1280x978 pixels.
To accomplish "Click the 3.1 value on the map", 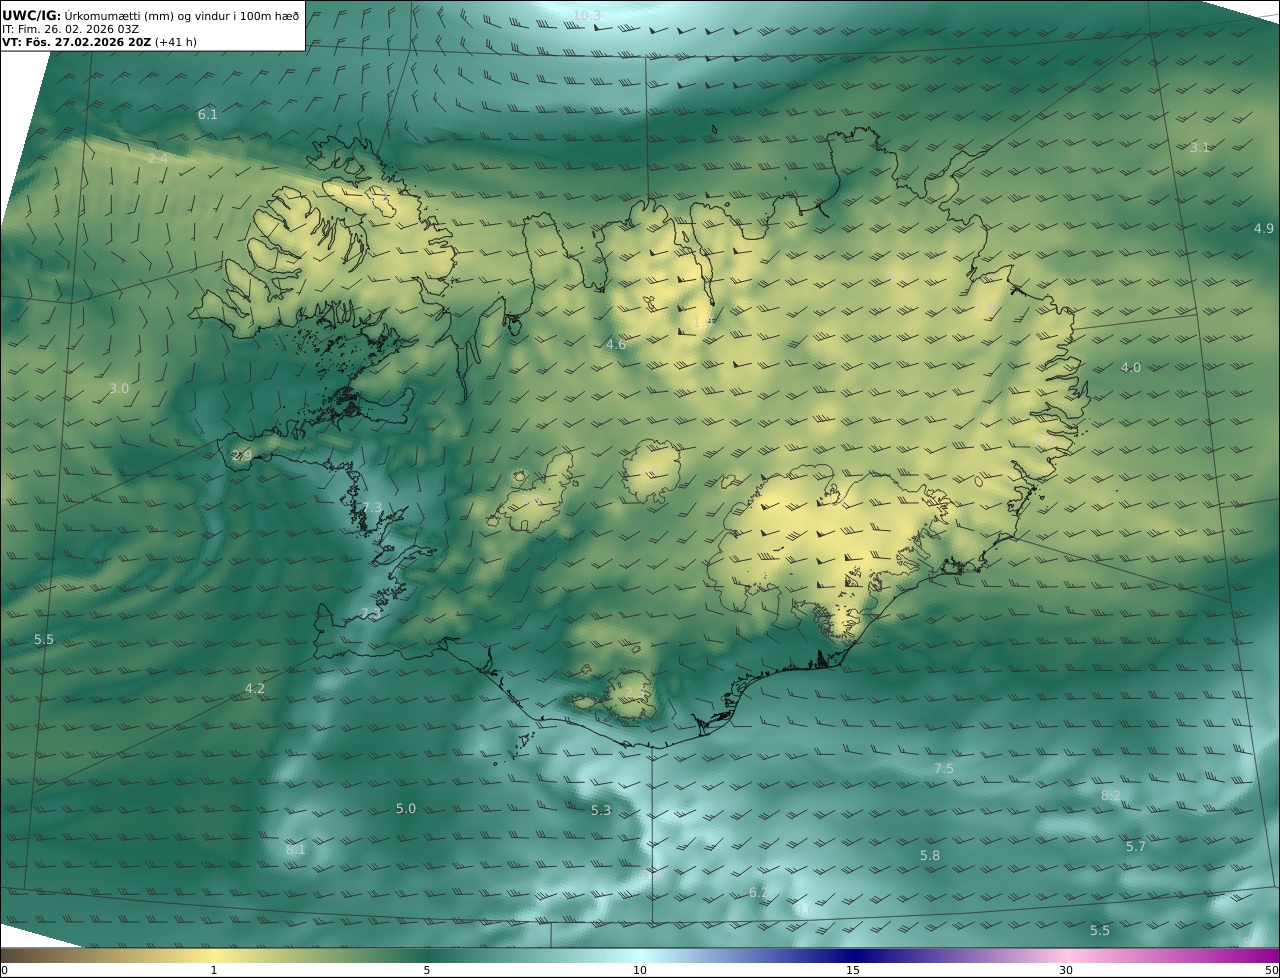I will pos(1200,147).
